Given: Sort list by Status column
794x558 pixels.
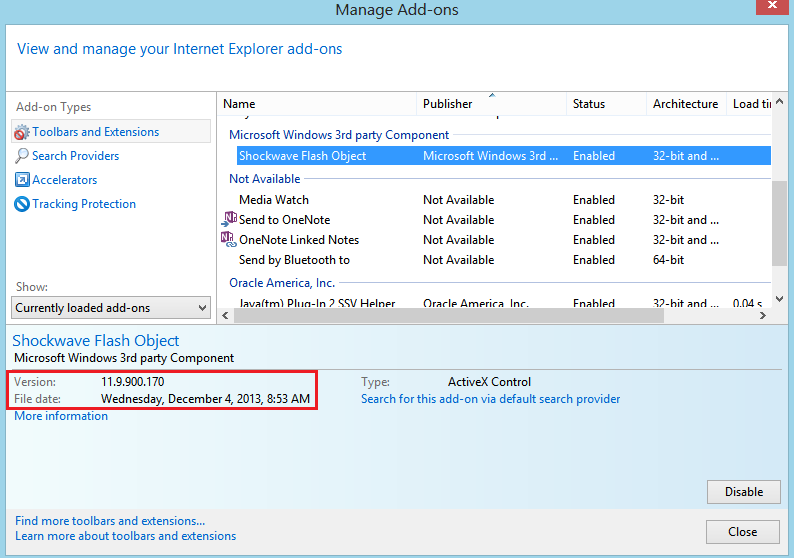Looking at the screenshot, I should pyautogui.click(x=606, y=104).
